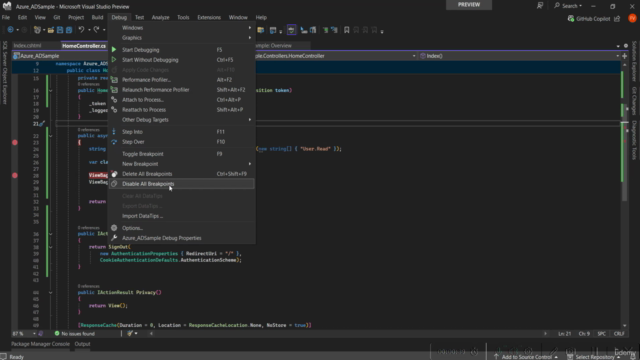Open the 87 % zoom dropdown
This screenshot has width=640, height=360.
point(24,333)
